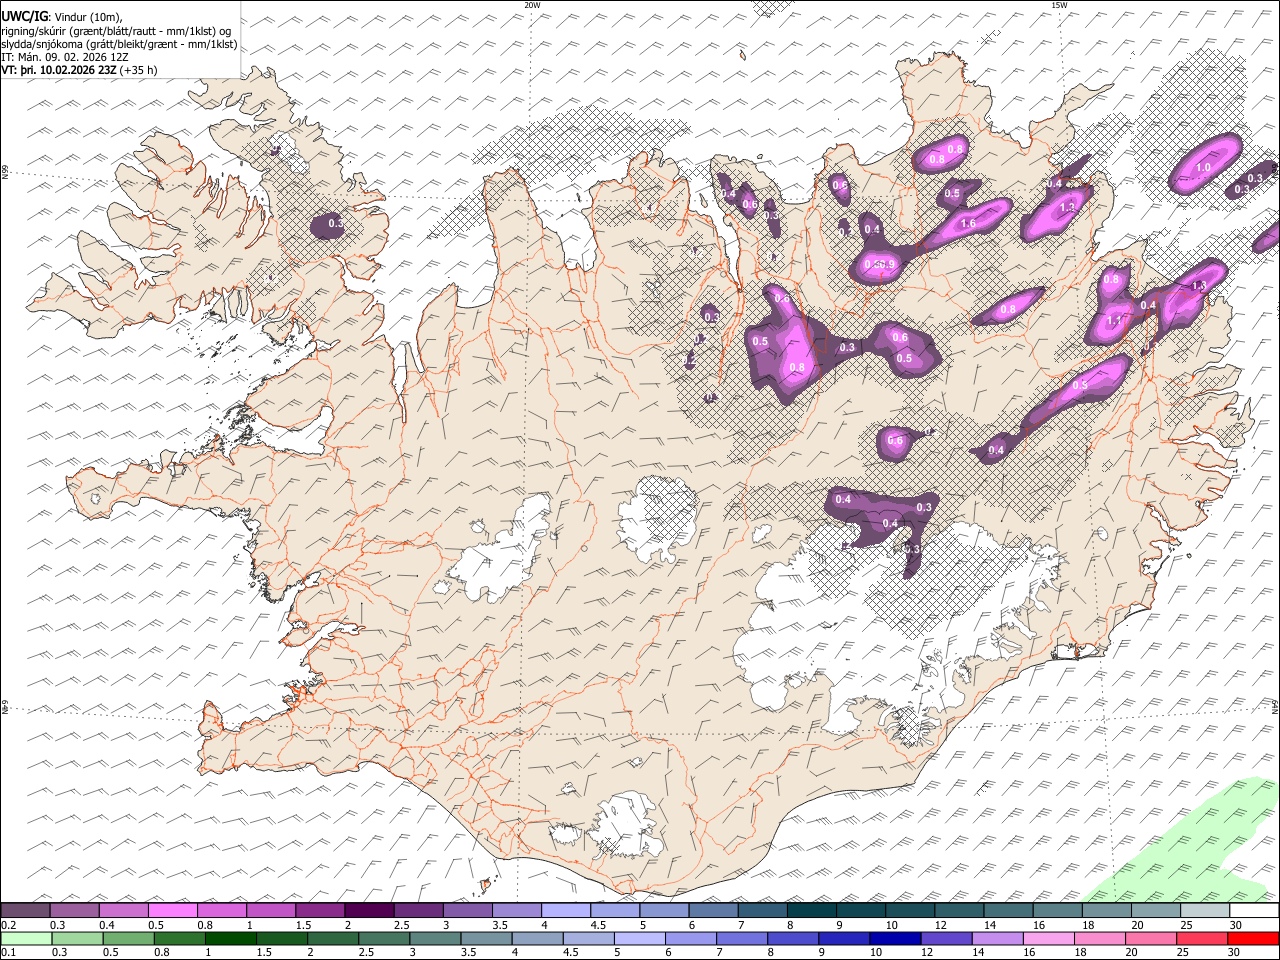This screenshot has width=1280, height=960.
Task: Click the '15W' longitude label
Action: click(x=1059, y=5)
